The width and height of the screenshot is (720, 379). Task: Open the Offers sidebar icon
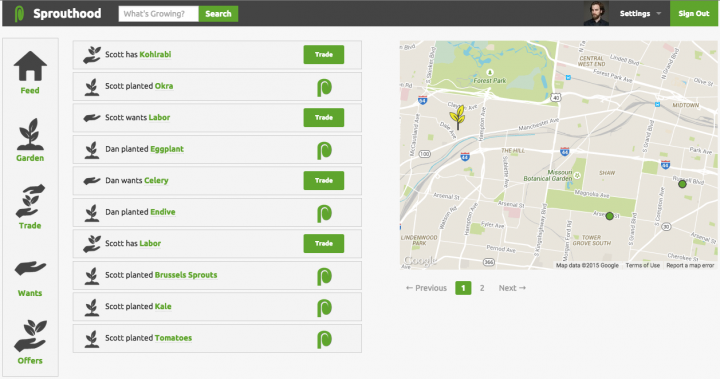pos(30,336)
